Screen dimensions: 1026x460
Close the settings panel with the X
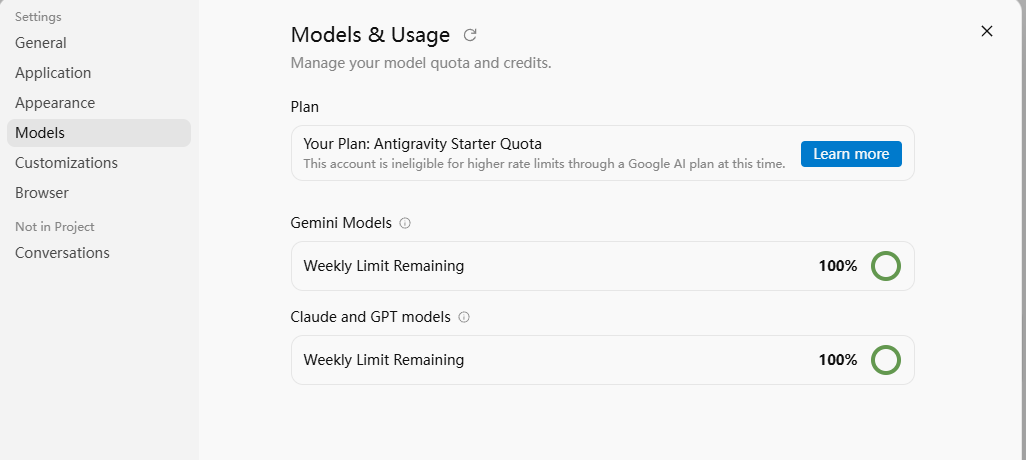(987, 31)
